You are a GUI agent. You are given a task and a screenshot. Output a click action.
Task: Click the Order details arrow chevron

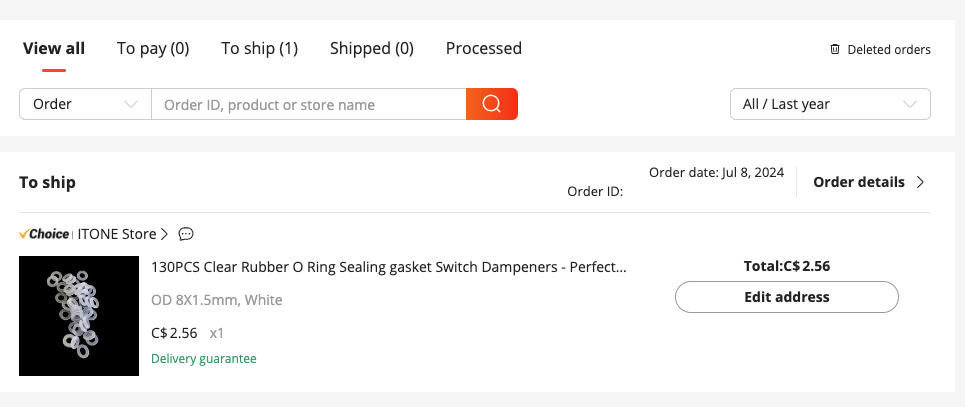(x=921, y=182)
